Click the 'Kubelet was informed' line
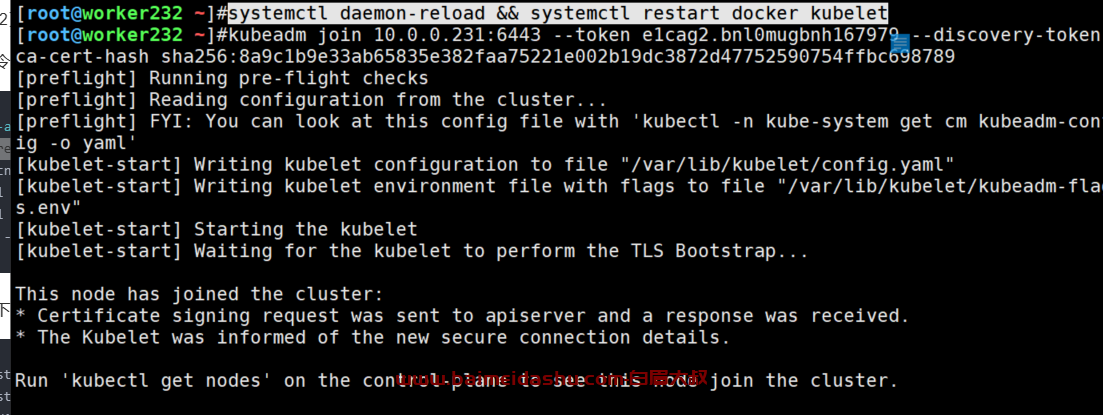The width and height of the screenshot is (1103, 415). coord(373,338)
